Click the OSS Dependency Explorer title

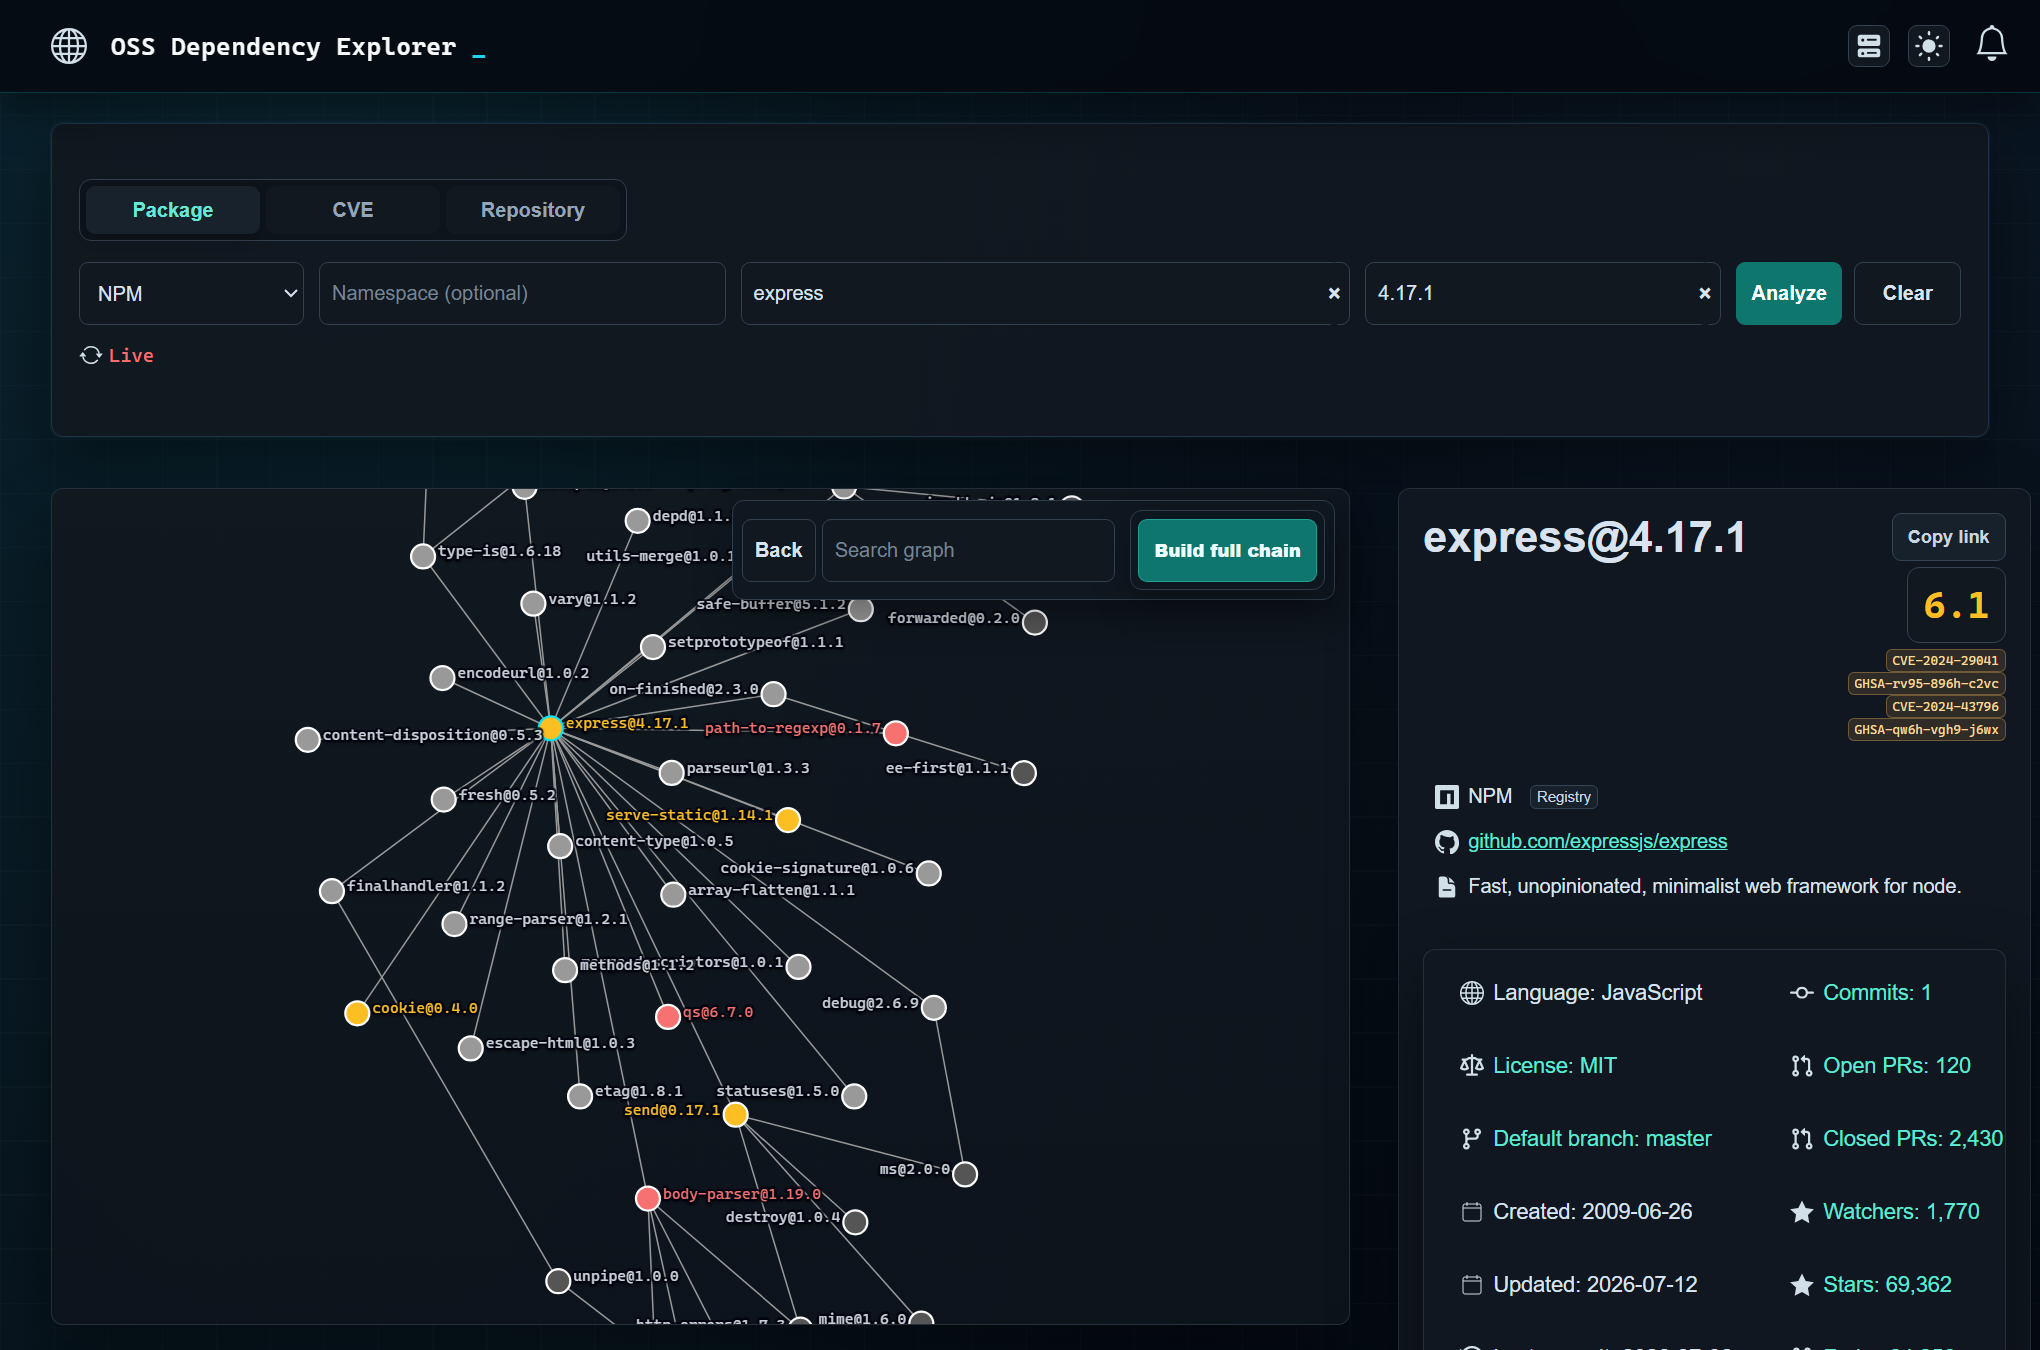tap(283, 46)
